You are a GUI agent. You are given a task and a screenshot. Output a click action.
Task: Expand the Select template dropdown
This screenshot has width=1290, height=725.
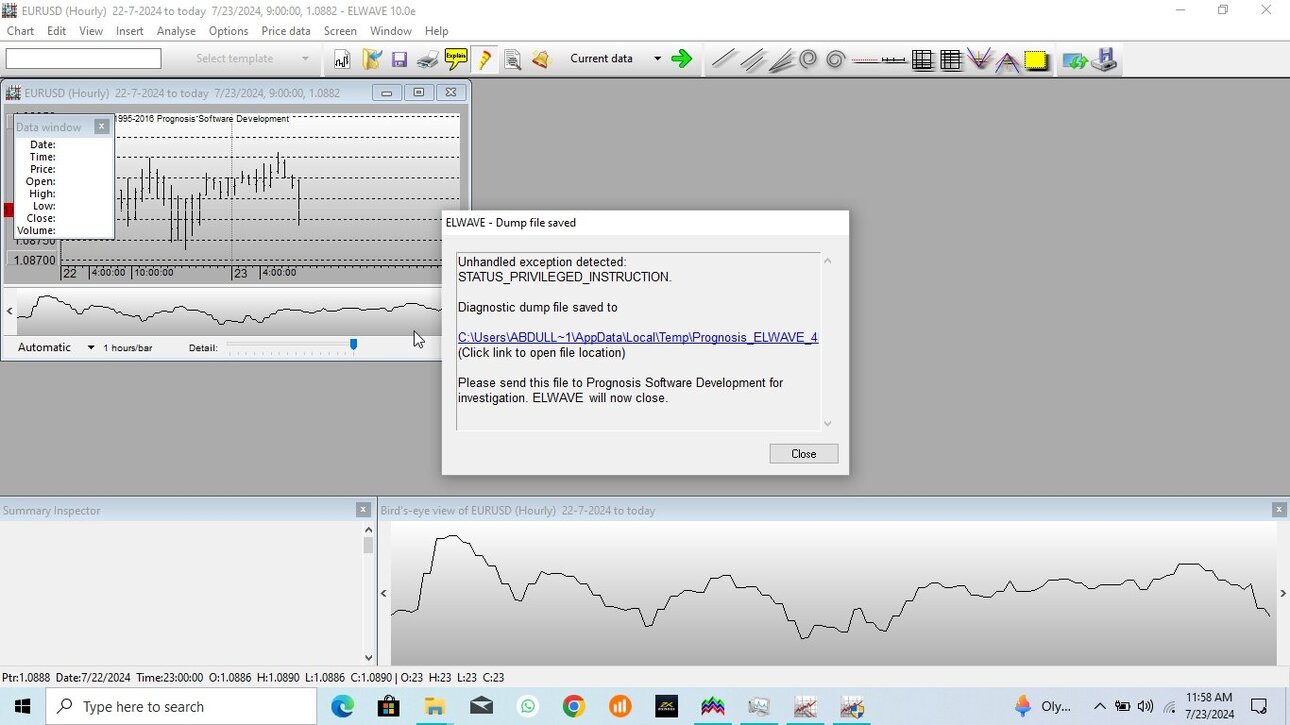point(305,59)
